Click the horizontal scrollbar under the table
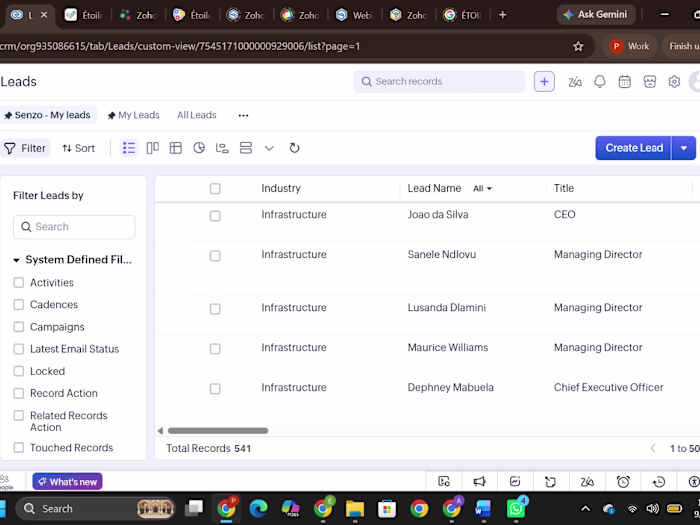Screen dimensions: 700x525 (218, 431)
